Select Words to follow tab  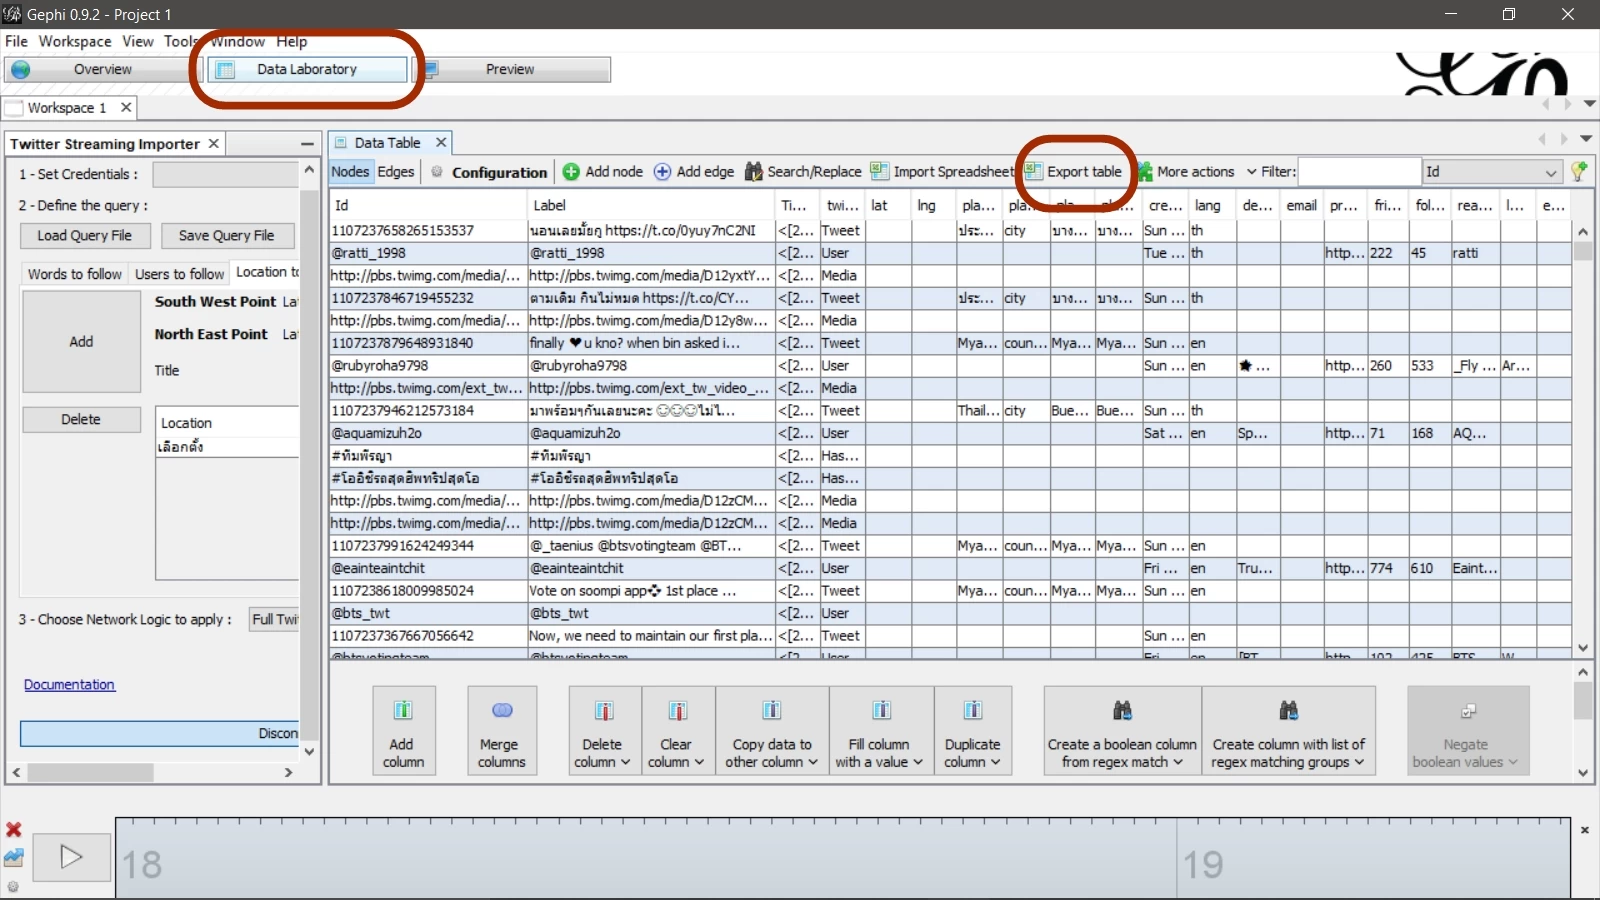tap(75, 274)
